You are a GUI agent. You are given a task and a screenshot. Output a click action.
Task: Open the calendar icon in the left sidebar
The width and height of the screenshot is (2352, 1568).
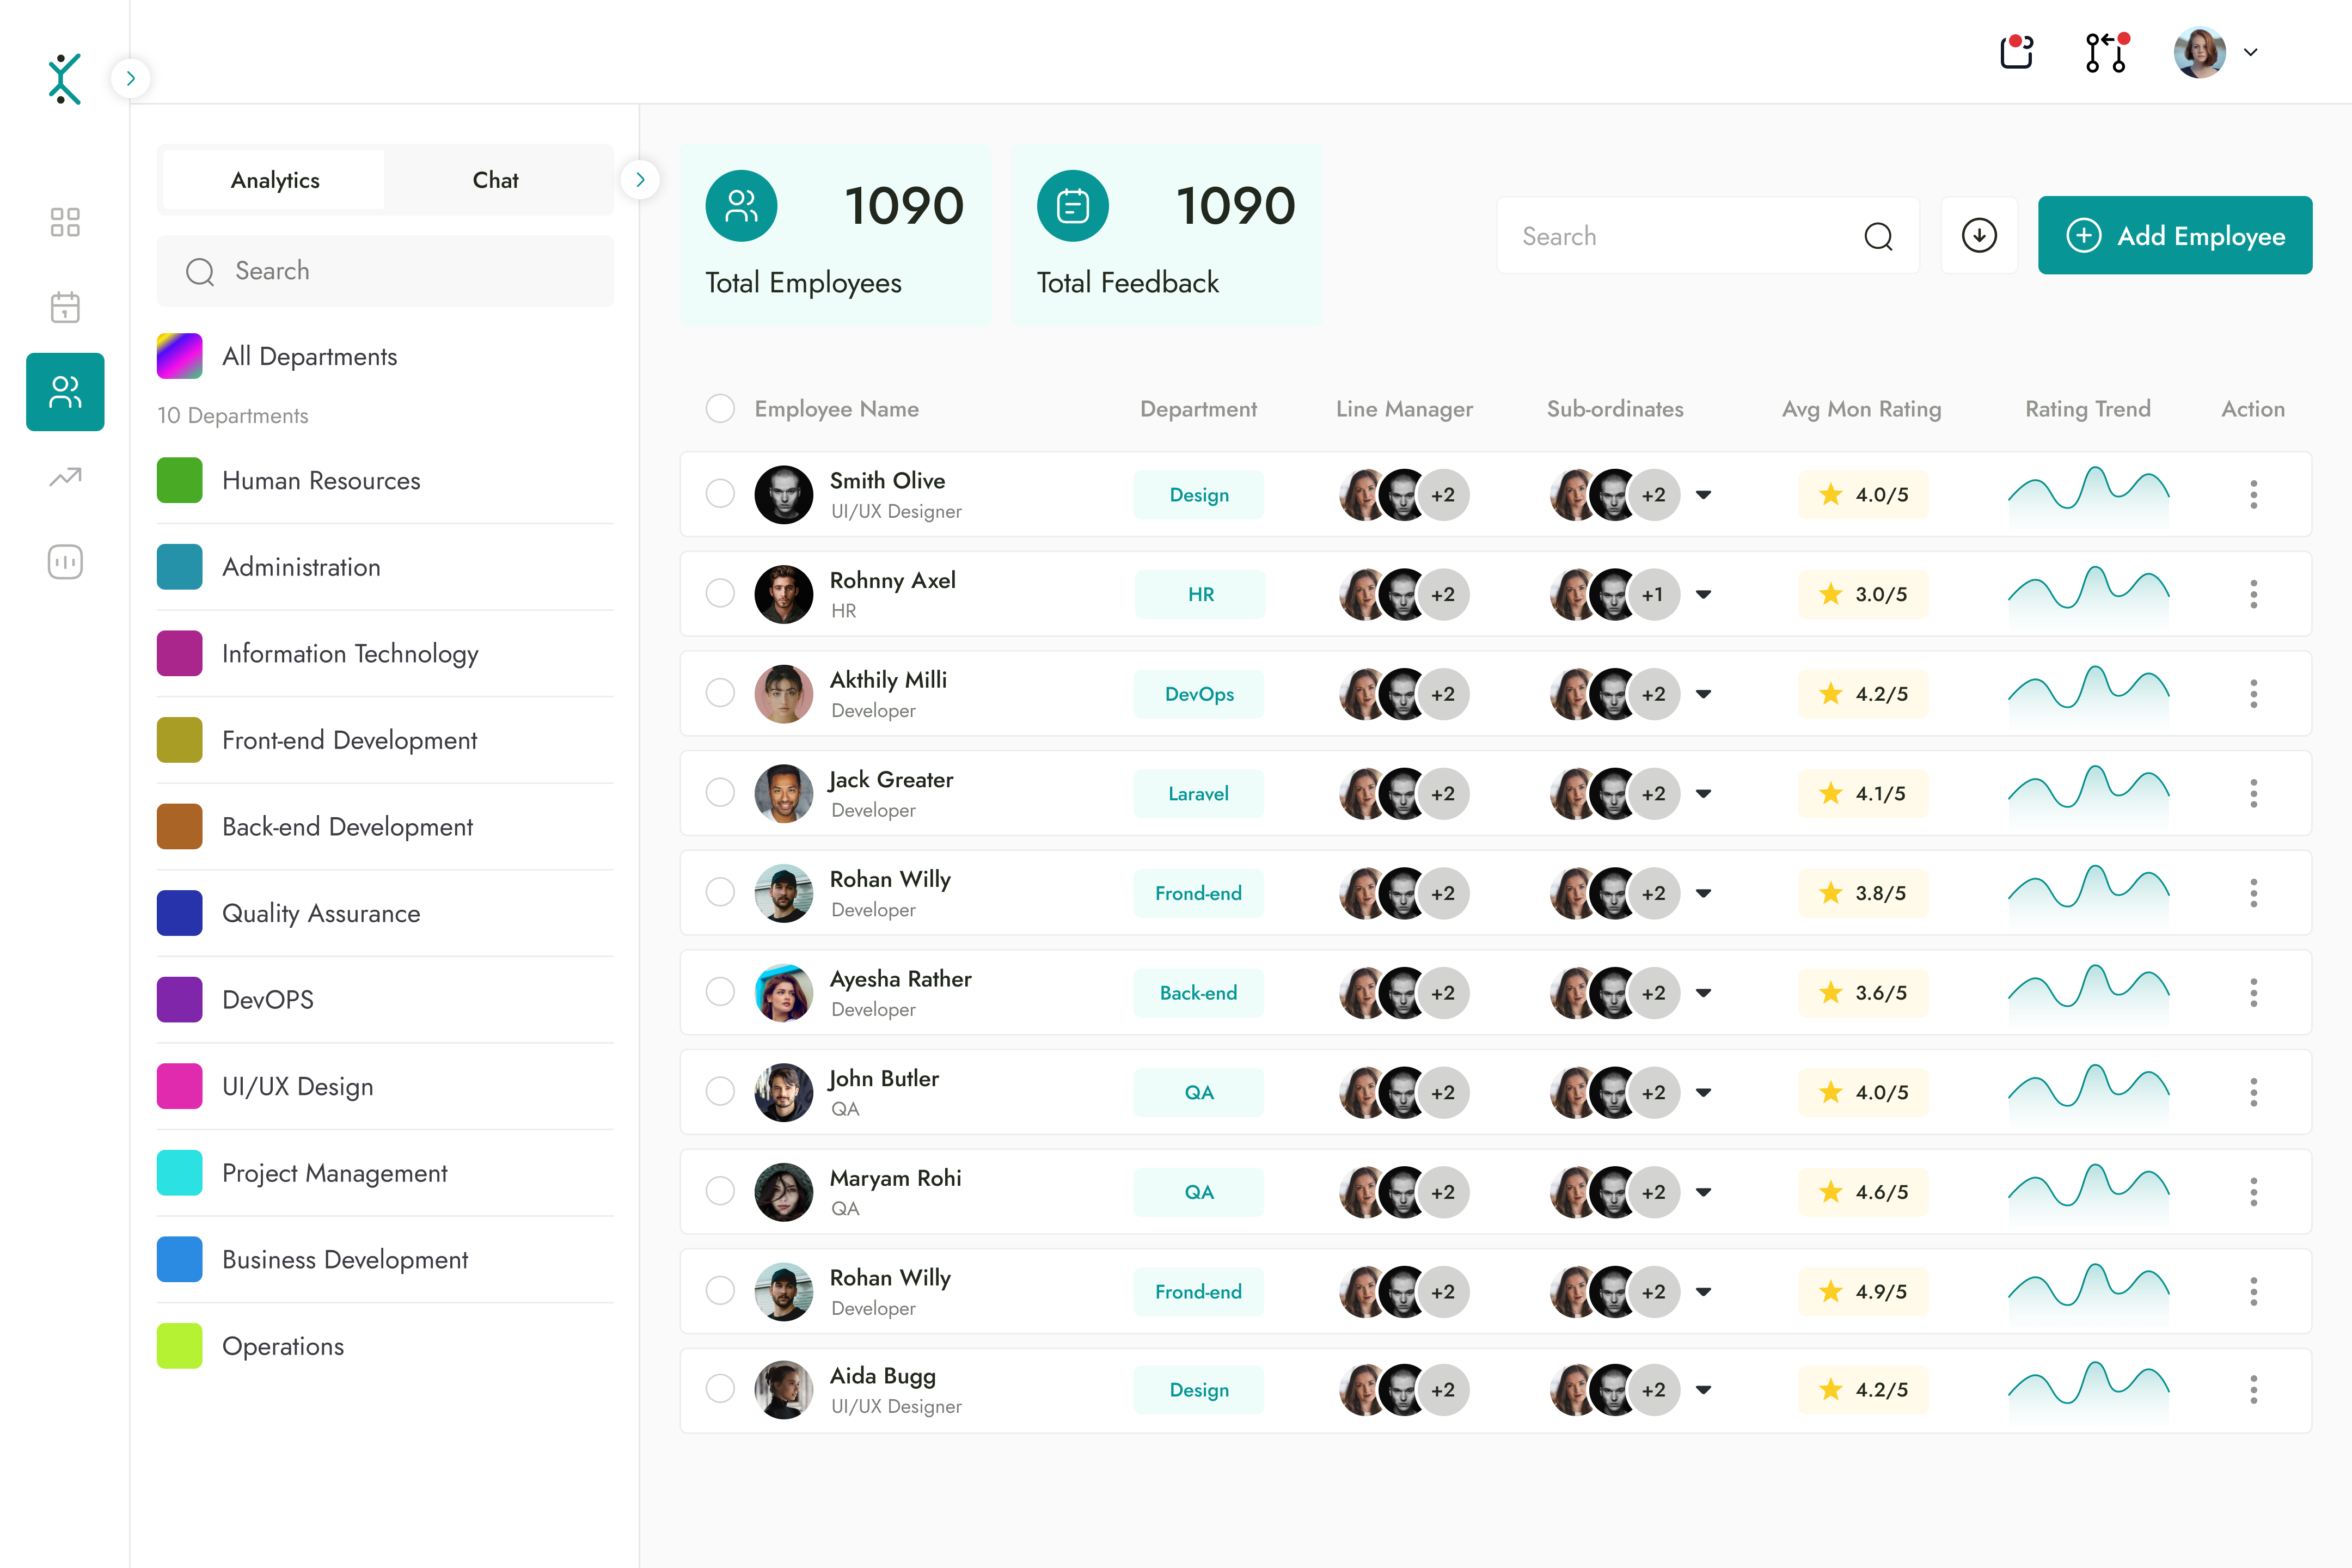pos(64,307)
